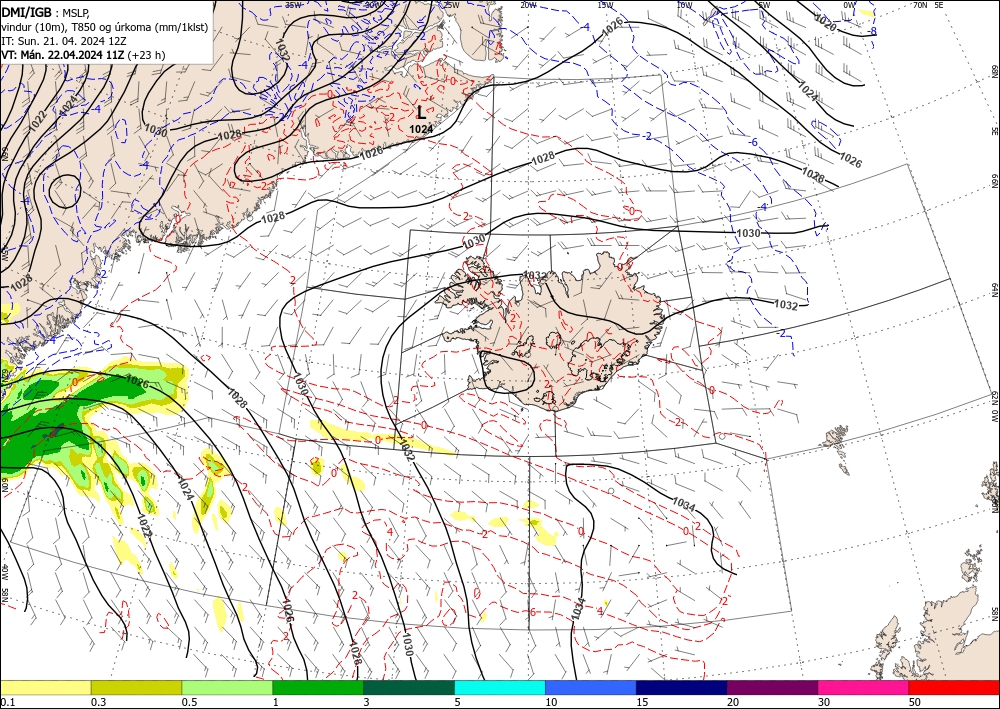Pick the green 1 mm legend swatch
1000x709 pixels.
318,687
